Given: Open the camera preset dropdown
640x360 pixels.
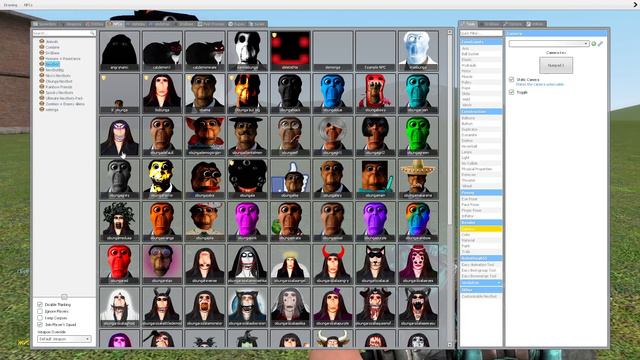Looking at the screenshot, I should [x=549, y=44].
